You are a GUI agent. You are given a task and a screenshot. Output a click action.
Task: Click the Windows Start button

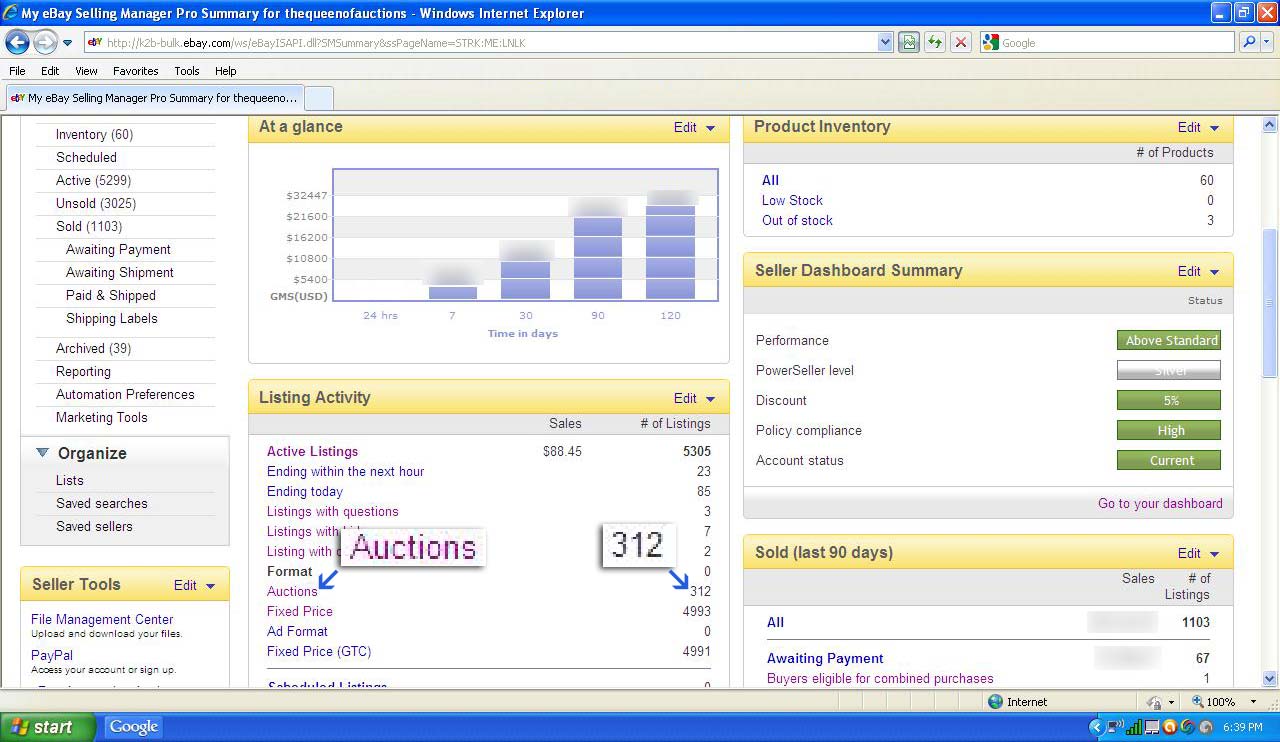pos(48,727)
